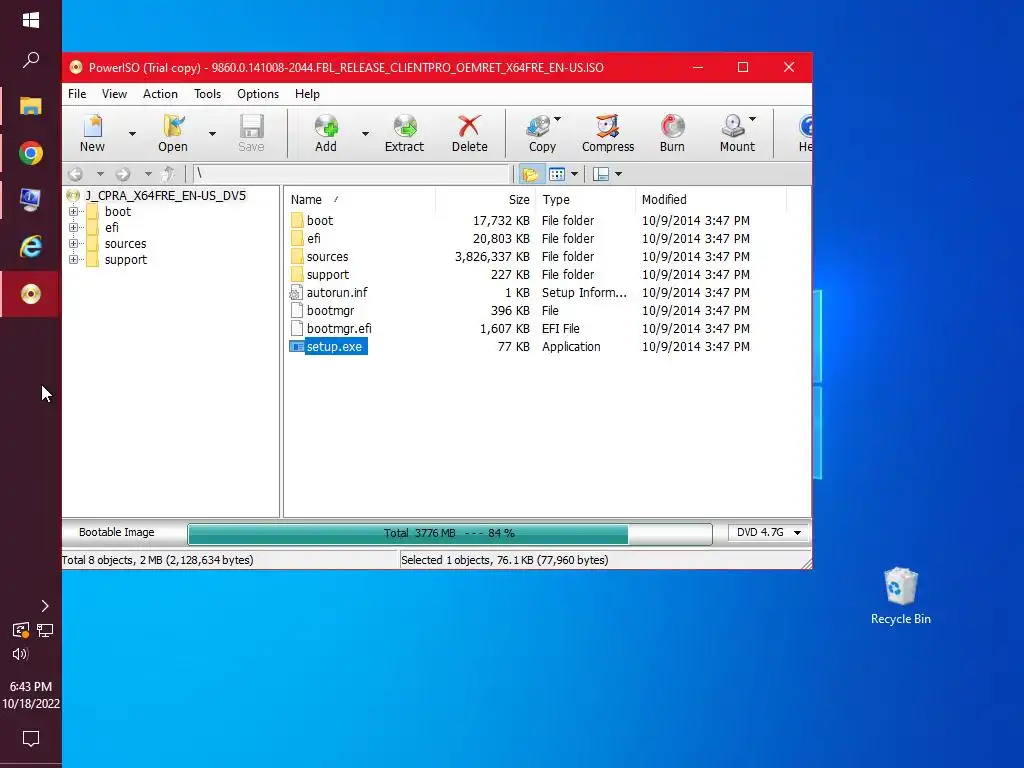Click the Burn toolbar icon

tap(672, 133)
